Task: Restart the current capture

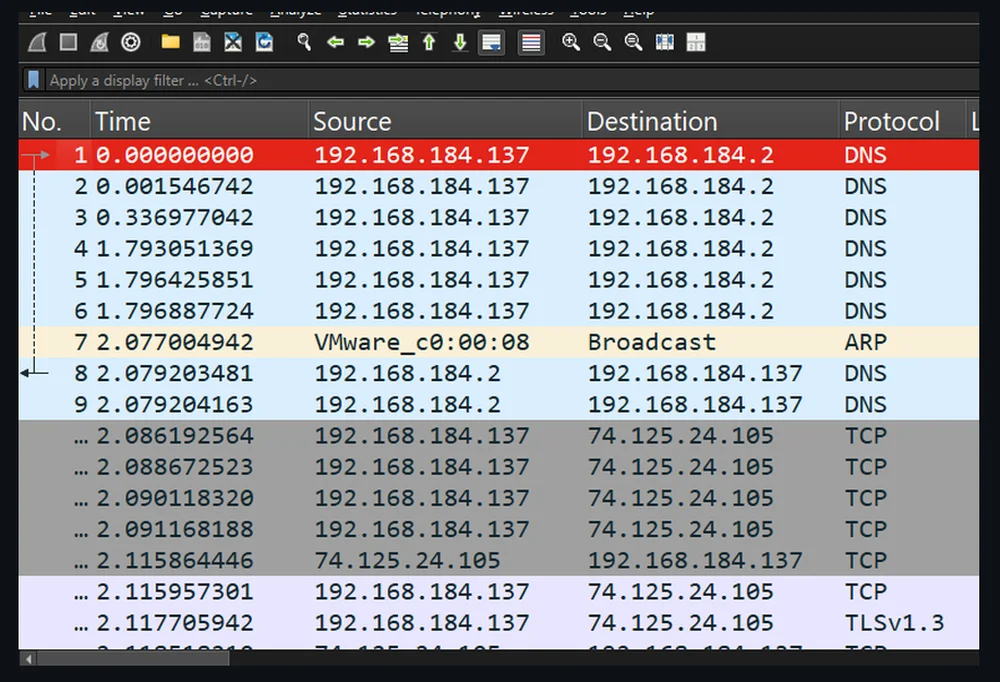Action: (99, 43)
